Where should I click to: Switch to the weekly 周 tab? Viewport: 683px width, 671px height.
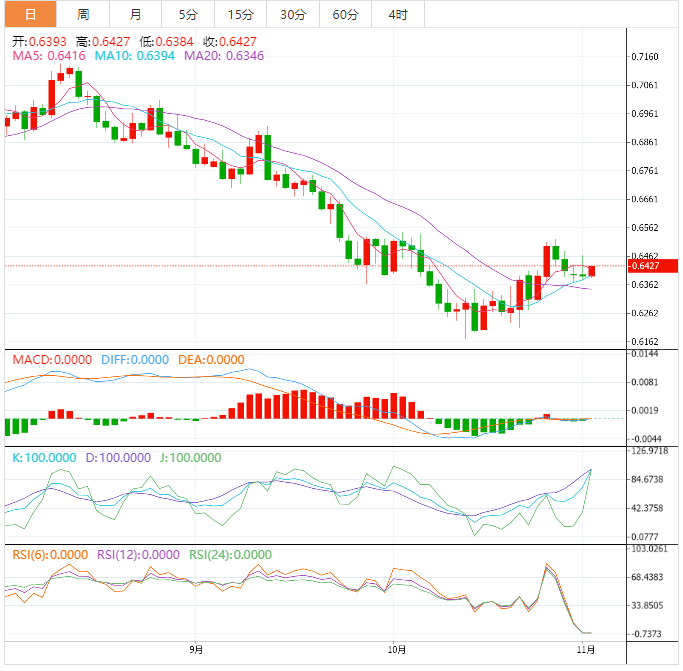pyautogui.click(x=83, y=14)
